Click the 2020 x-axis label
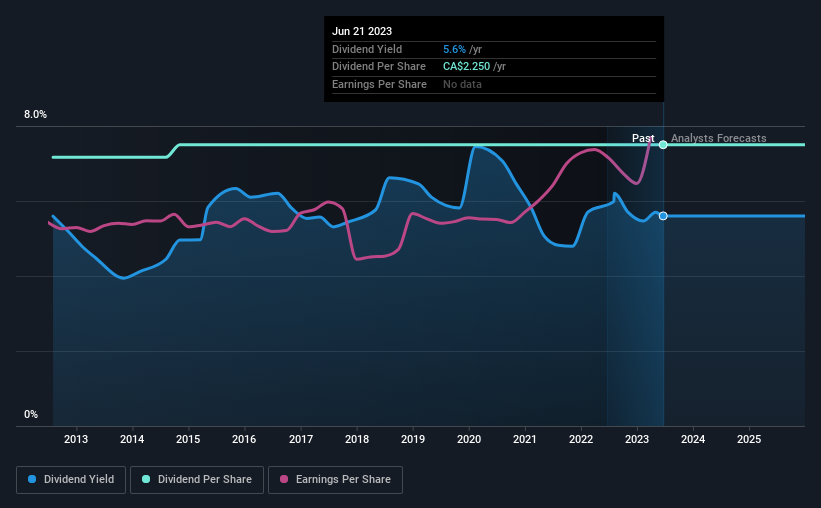Screen dimensions: 821x508 tap(469, 439)
